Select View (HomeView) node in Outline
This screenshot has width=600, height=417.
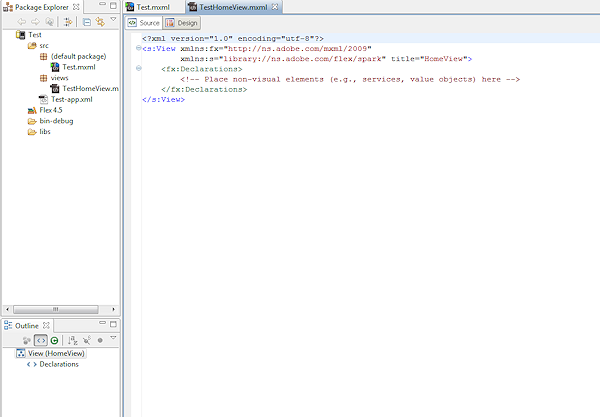click(x=57, y=353)
